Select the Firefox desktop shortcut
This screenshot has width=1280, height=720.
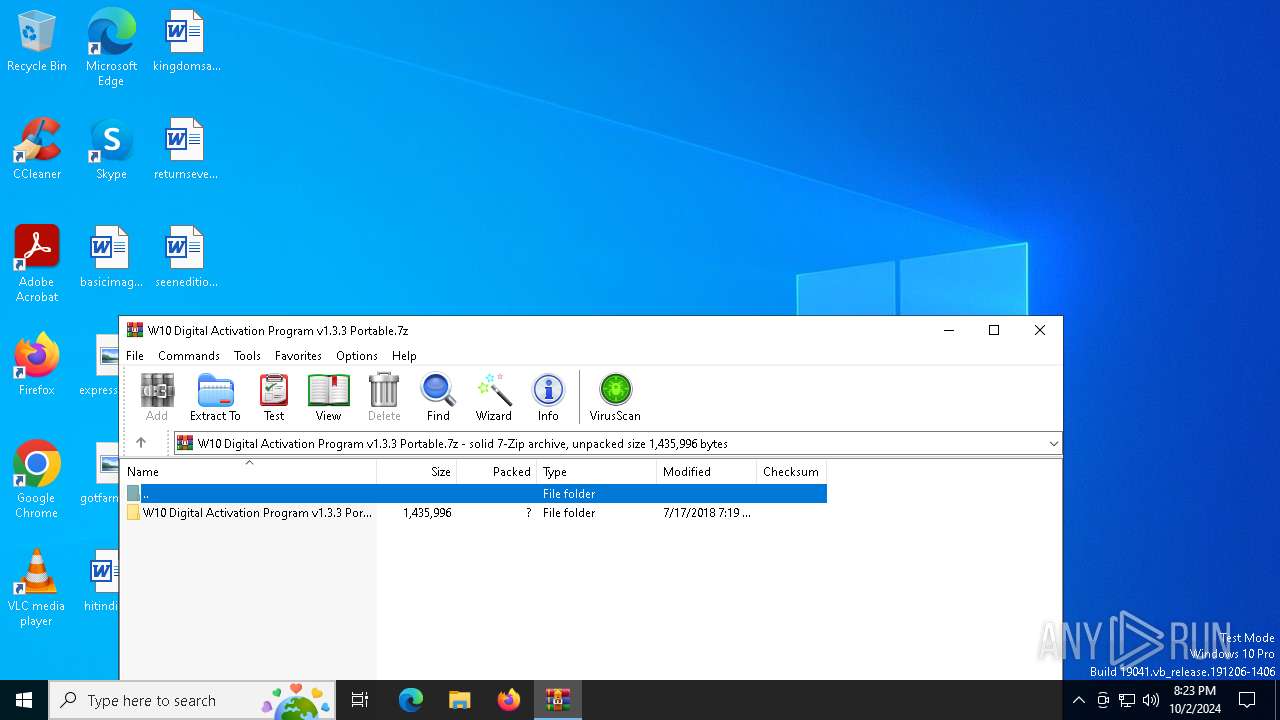37,365
